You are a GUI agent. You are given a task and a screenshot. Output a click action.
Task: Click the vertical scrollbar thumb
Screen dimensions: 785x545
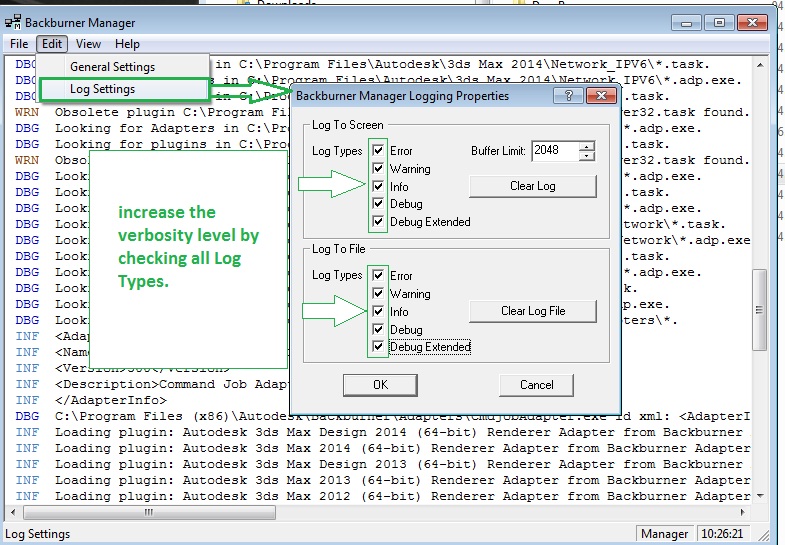point(760,310)
